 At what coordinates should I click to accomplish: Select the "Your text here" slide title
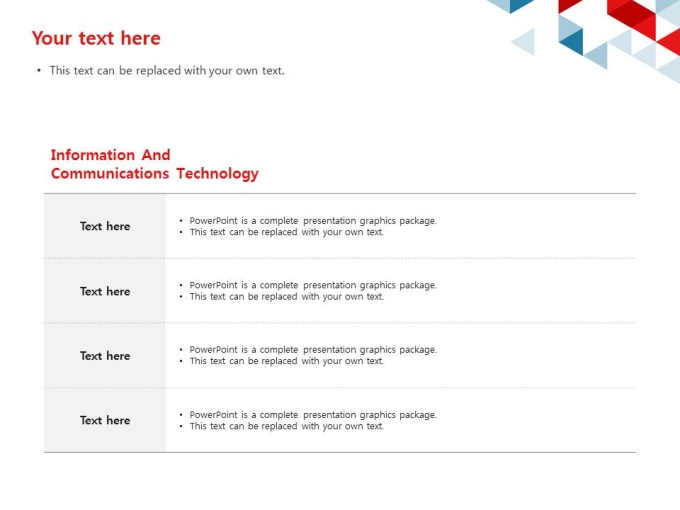pyautogui.click(x=96, y=38)
